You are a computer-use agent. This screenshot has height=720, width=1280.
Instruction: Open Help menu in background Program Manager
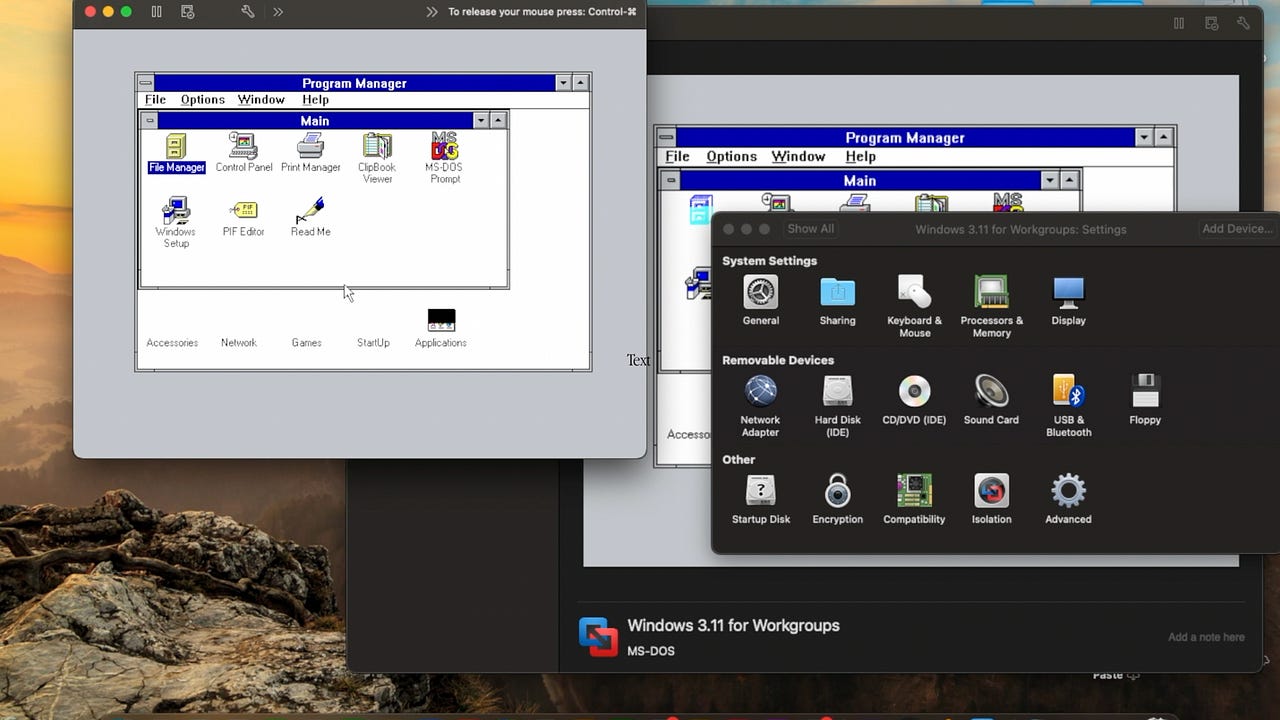coord(860,157)
